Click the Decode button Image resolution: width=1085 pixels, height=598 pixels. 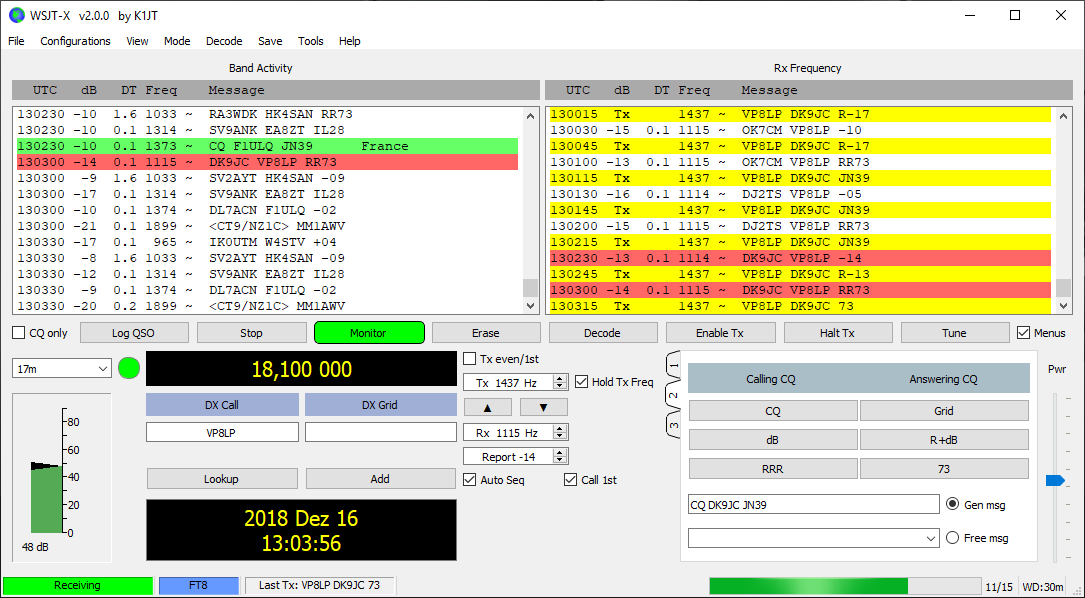click(603, 333)
